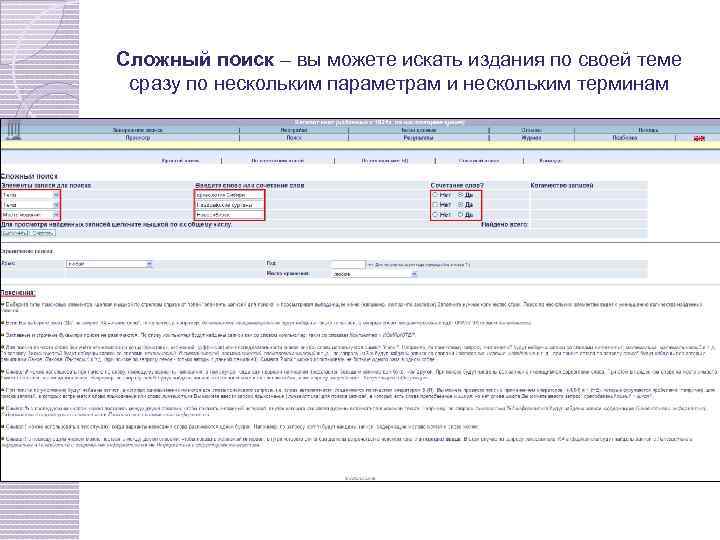Click the Год year input field
The height and width of the screenshot is (540, 720).
(x=348, y=264)
